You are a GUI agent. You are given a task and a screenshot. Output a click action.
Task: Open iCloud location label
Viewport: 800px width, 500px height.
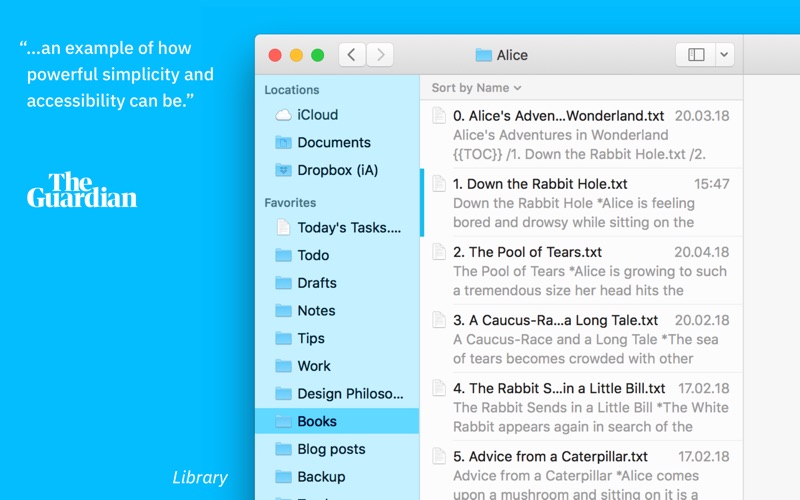[317, 115]
